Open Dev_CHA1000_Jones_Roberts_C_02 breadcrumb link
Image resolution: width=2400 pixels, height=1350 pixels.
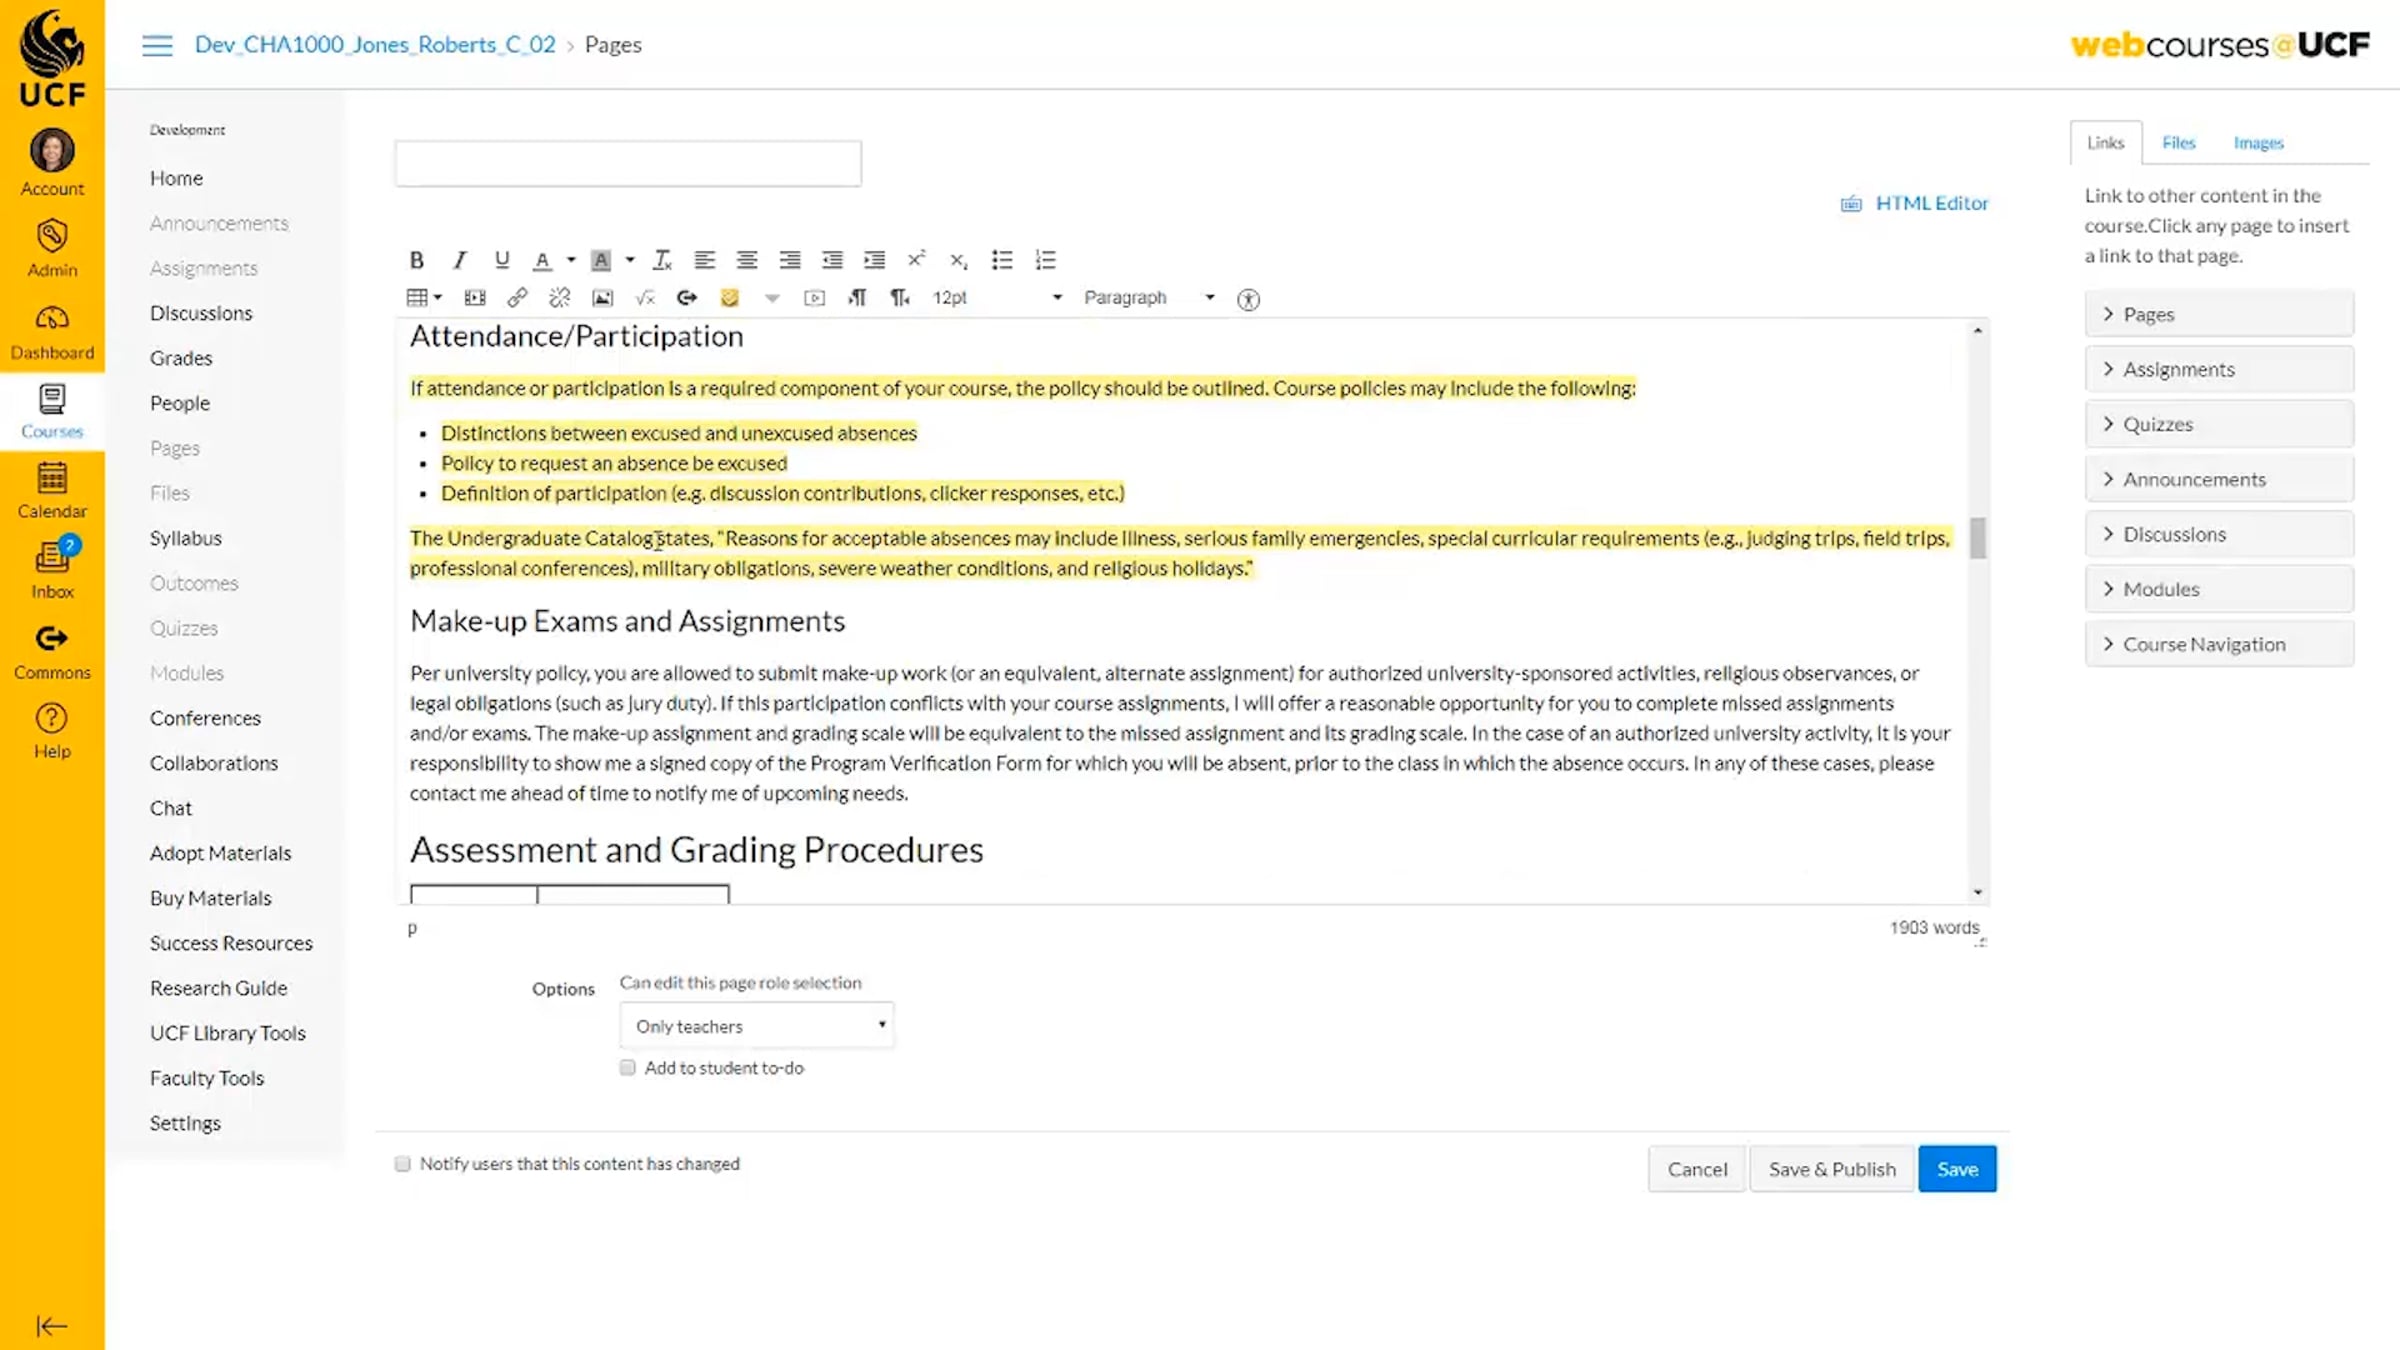click(375, 45)
